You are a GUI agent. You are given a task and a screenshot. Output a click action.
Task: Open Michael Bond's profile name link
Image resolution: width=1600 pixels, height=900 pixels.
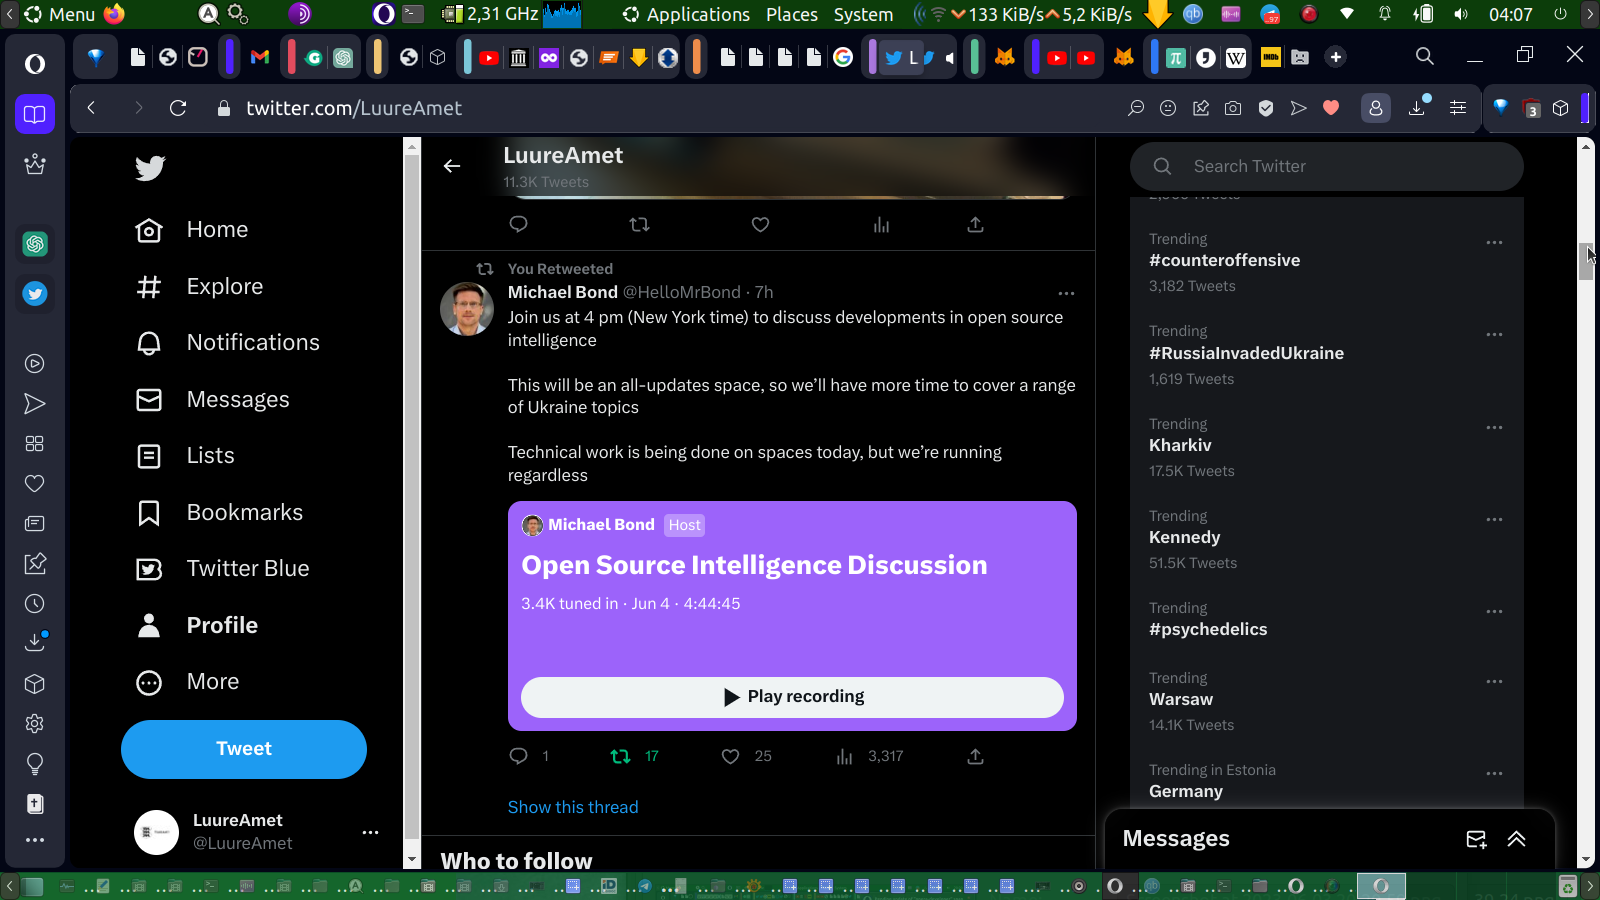pyautogui.click(x=563, y=292)
